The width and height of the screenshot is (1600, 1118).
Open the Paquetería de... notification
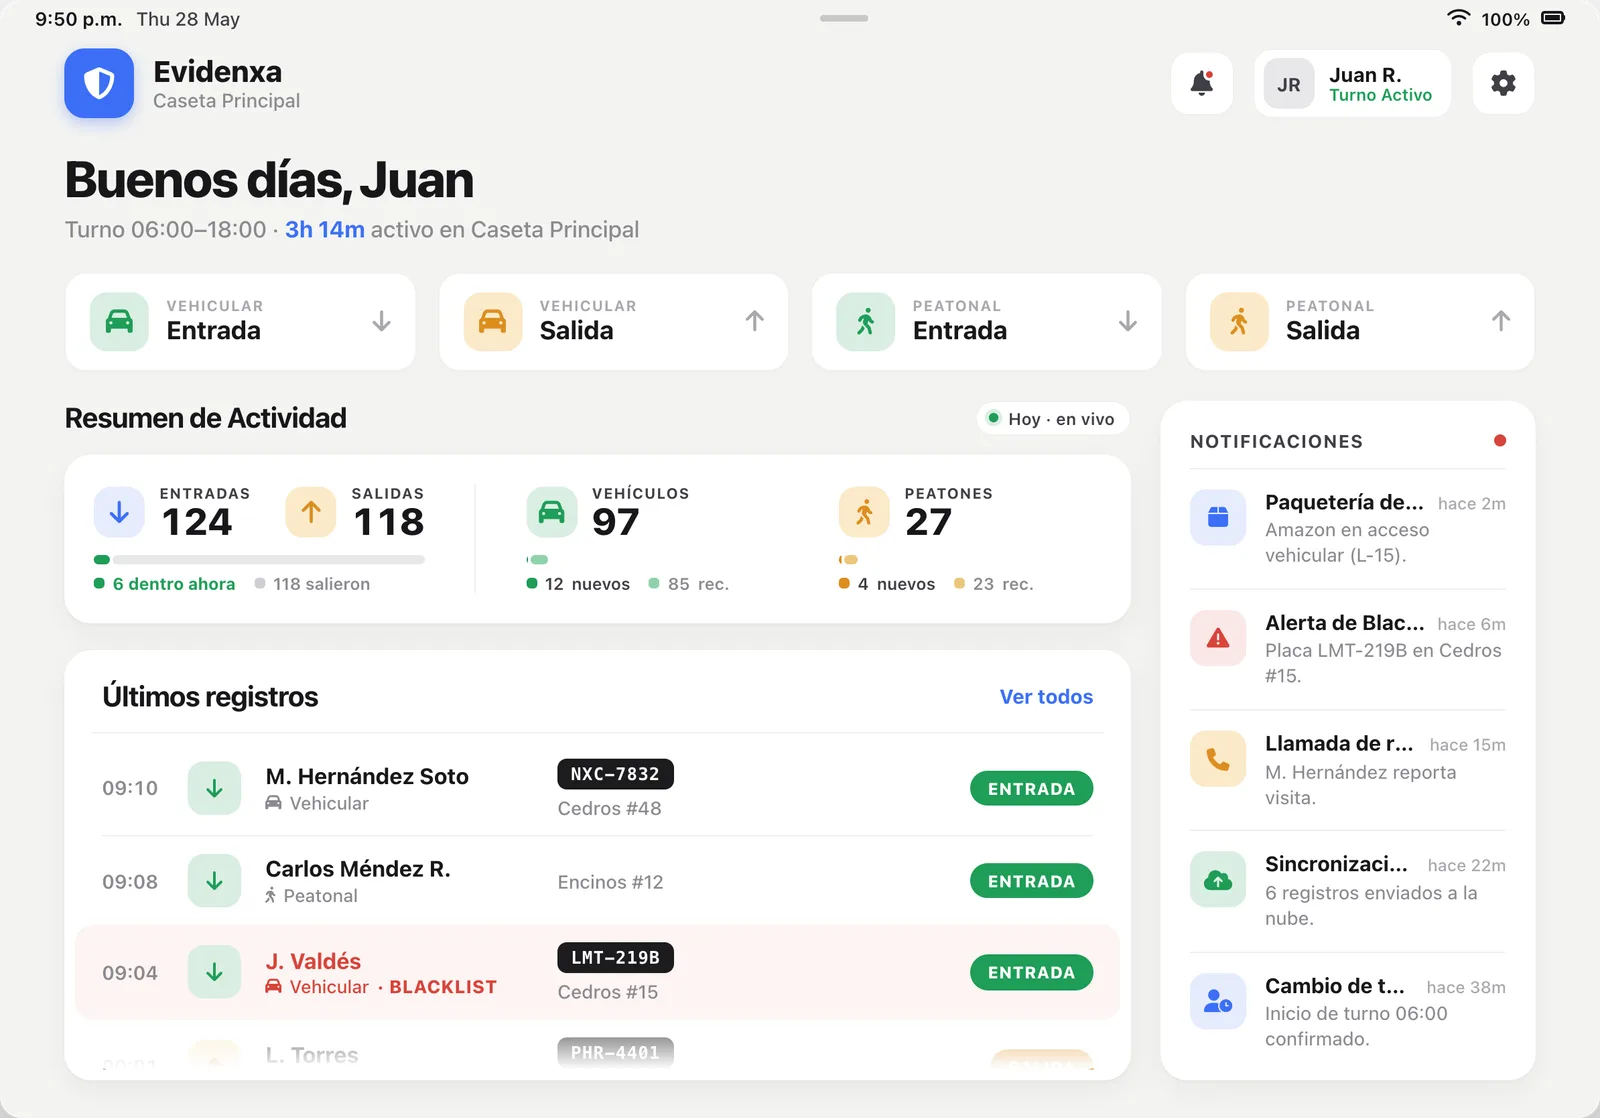coord(1347,528)
